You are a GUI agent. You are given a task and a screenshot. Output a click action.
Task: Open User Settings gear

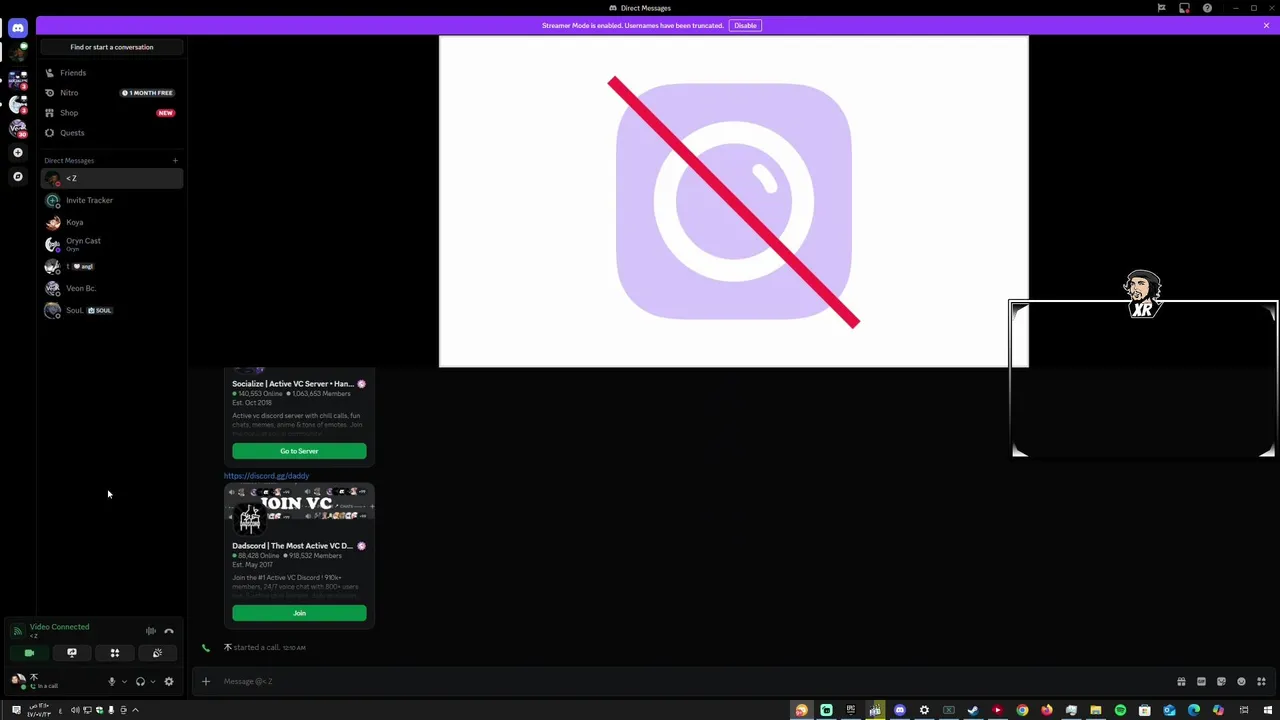(x=169, y=682)
